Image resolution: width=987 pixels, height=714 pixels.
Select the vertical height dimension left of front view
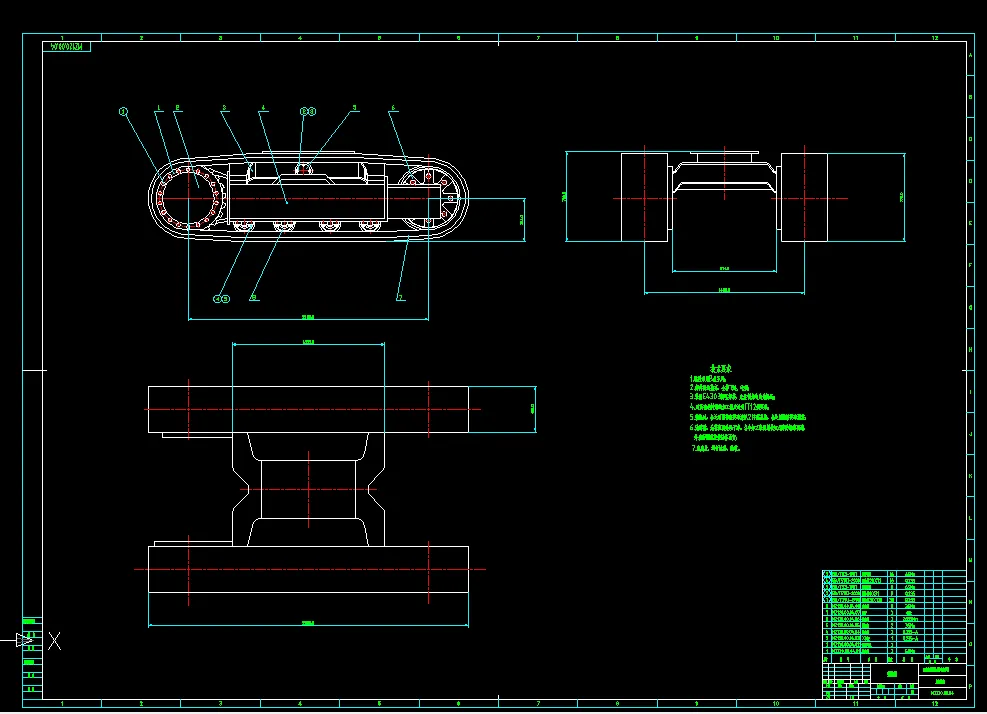click(564, 196)
